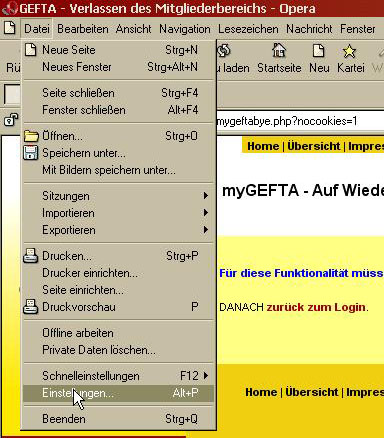The image size is (384, 438).
Task: Open the Bearbeiten menu
Action: (83, 29)
